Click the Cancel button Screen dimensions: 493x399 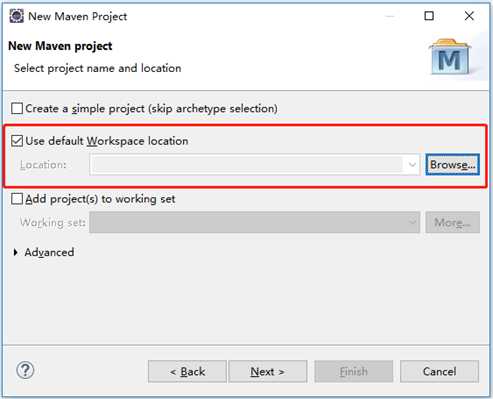[x=439, y=371]
